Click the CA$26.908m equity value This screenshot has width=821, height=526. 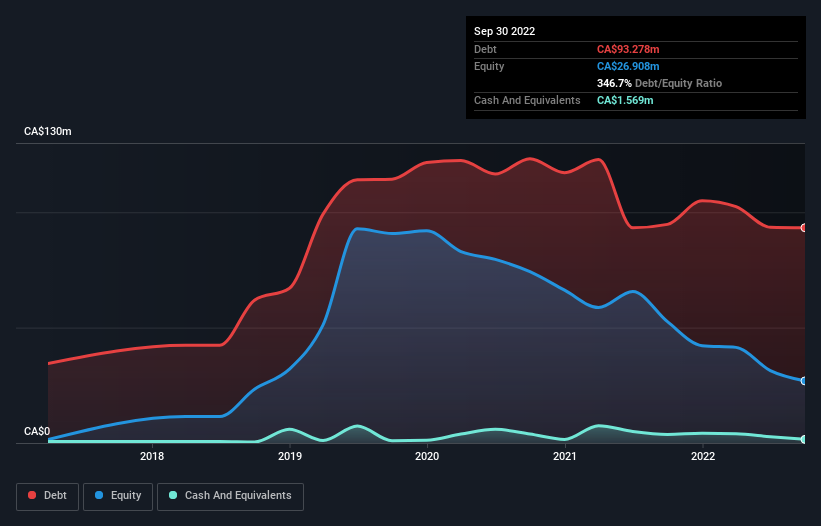coord(628,66)
